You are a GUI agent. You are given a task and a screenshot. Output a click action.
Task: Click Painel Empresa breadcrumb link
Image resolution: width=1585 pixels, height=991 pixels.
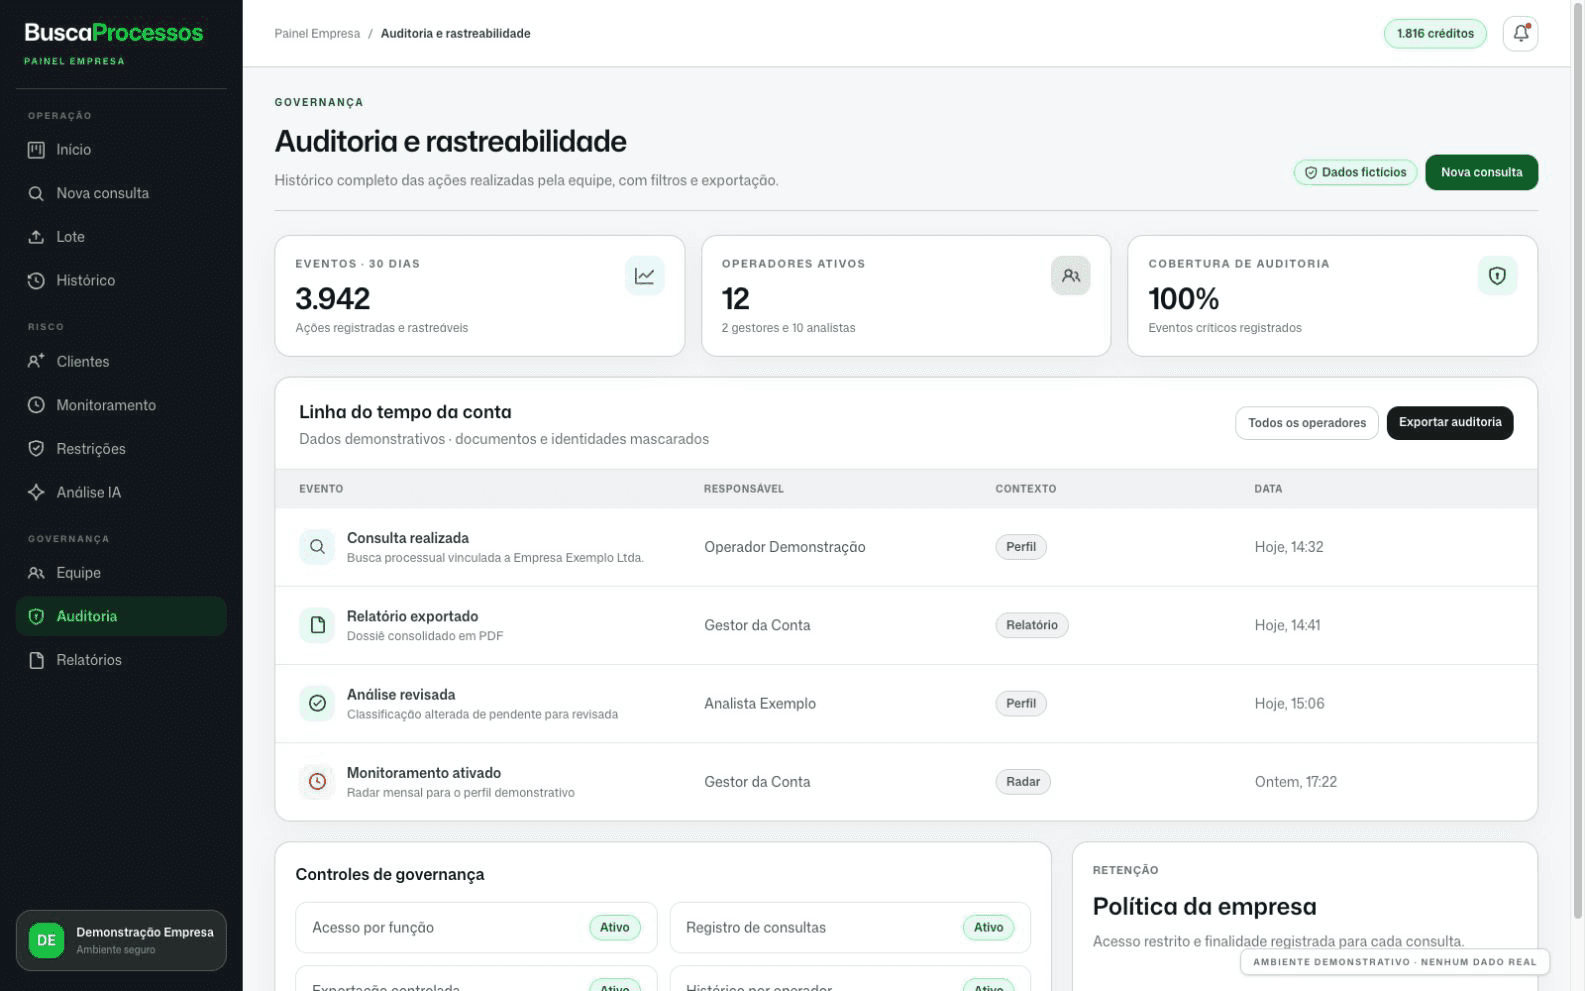317,34
